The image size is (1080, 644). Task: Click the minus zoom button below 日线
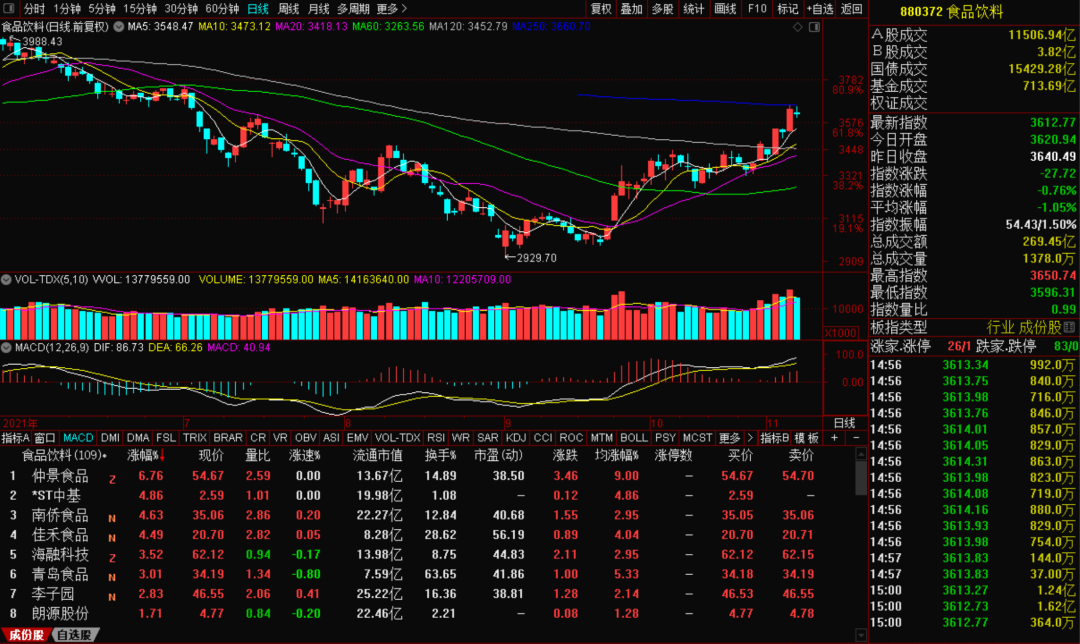coord(857,438)
